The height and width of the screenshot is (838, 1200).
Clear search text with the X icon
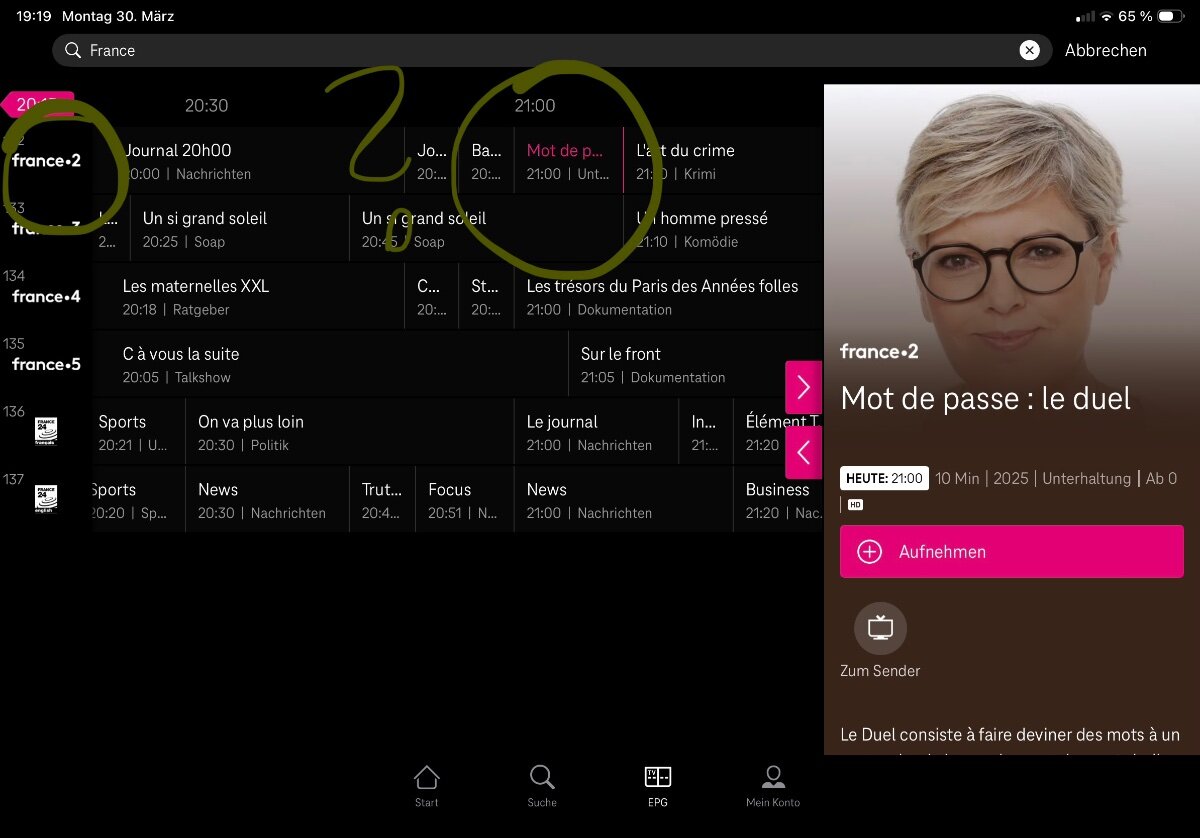click(1029, 51)
